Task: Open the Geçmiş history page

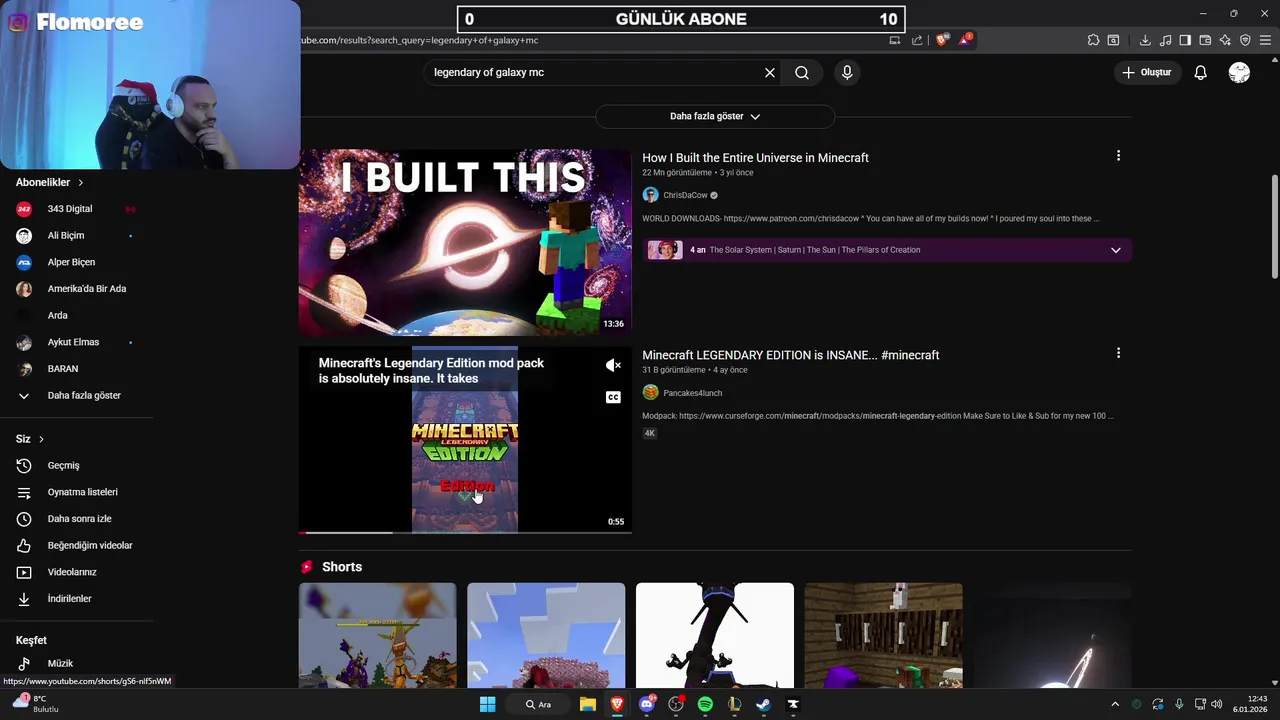Action: click(x=77, y=465)
